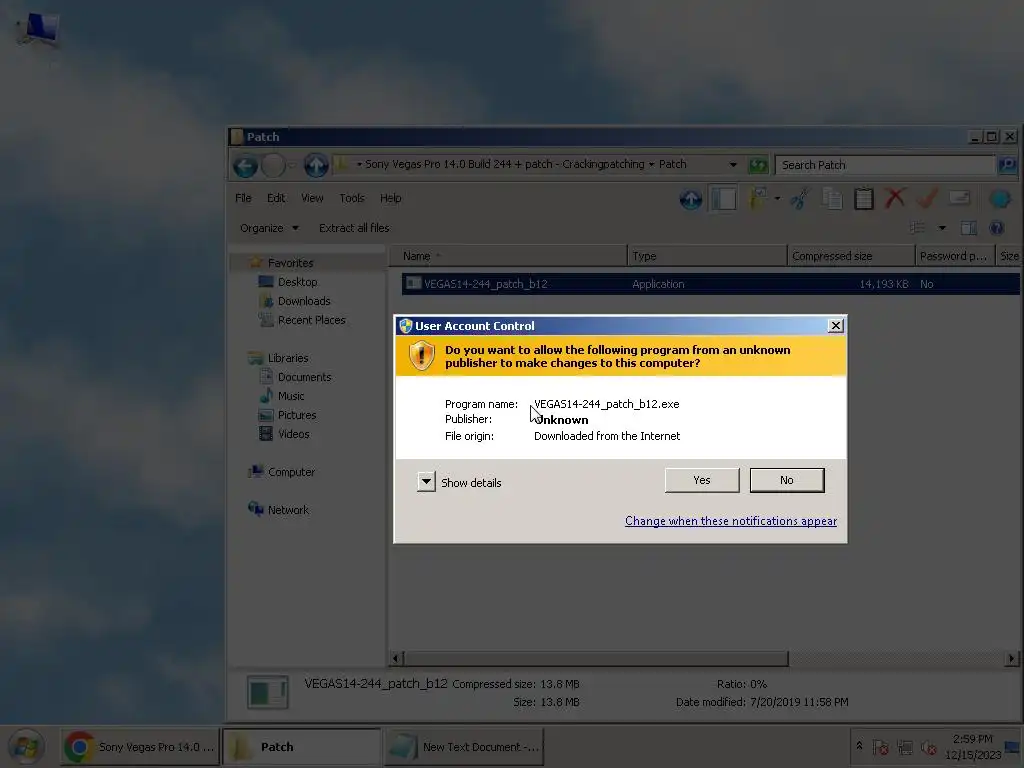Click the UAC warning shield icon

(421, 356)
